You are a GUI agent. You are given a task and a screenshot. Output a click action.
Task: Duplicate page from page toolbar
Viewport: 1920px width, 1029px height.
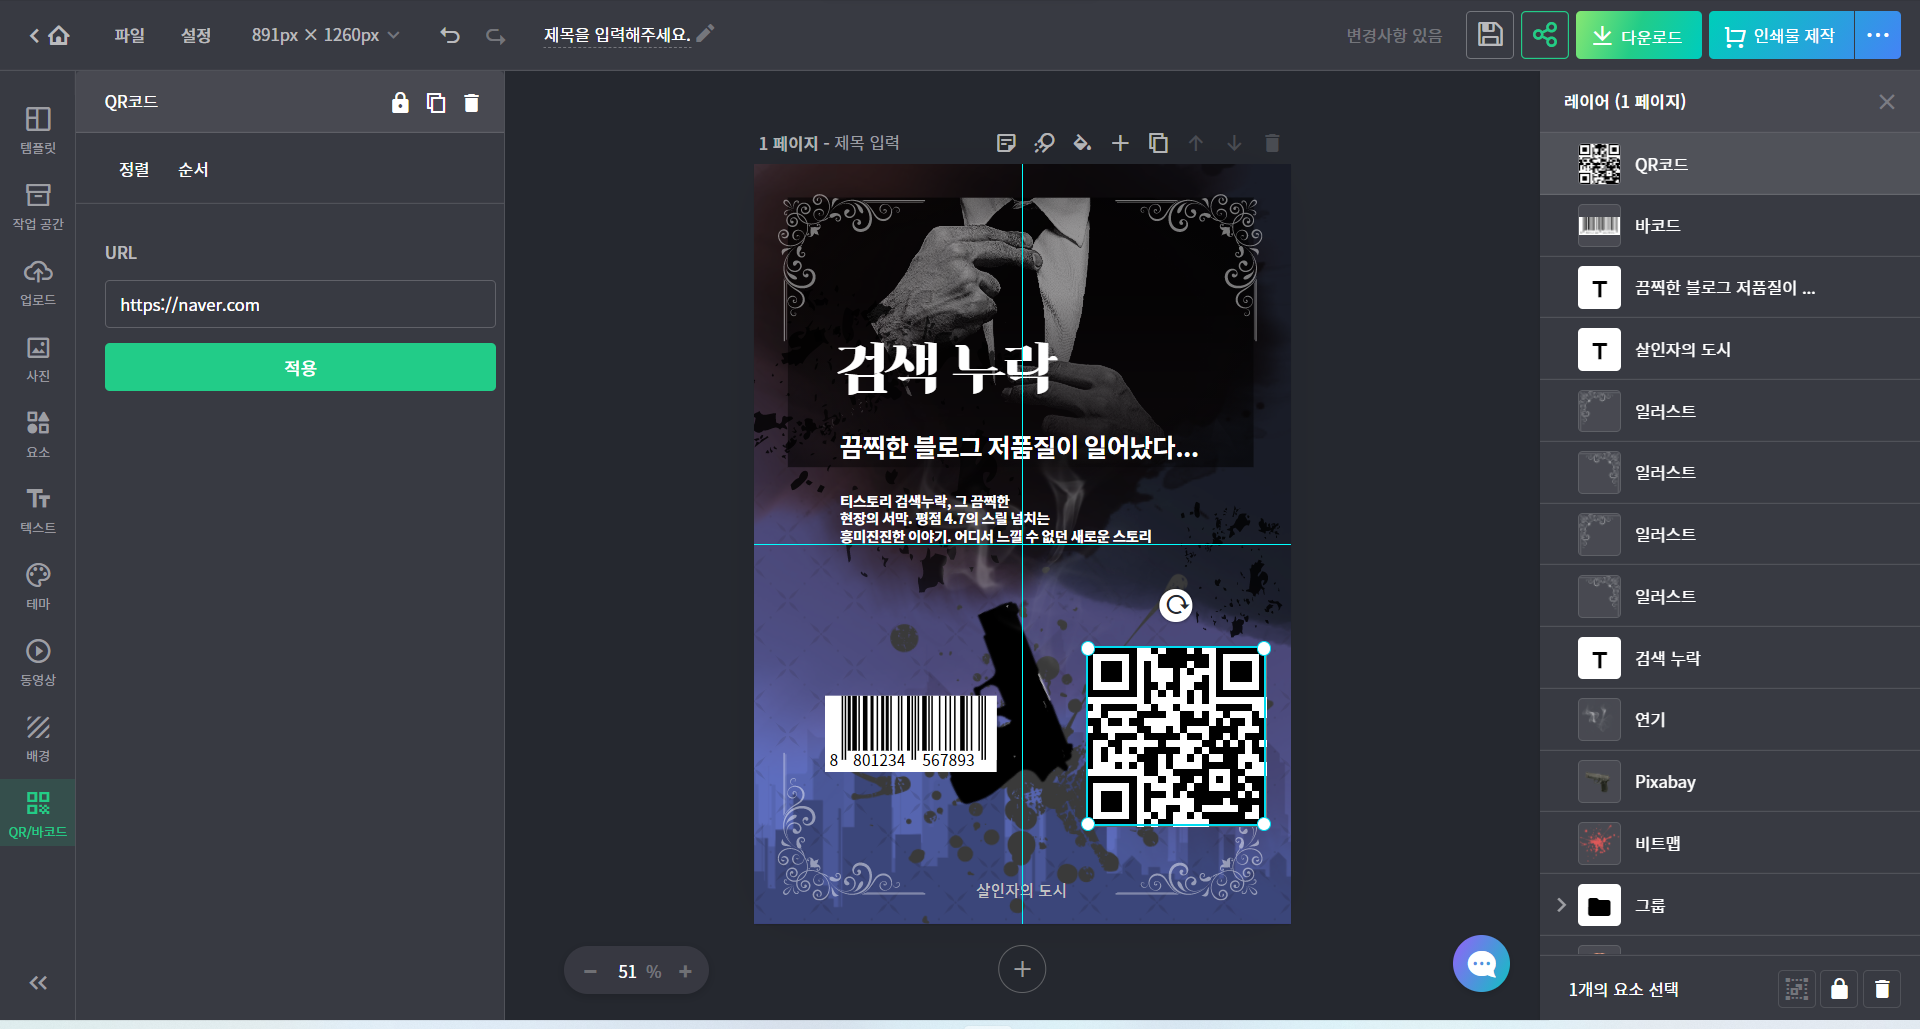point(1158,143)
